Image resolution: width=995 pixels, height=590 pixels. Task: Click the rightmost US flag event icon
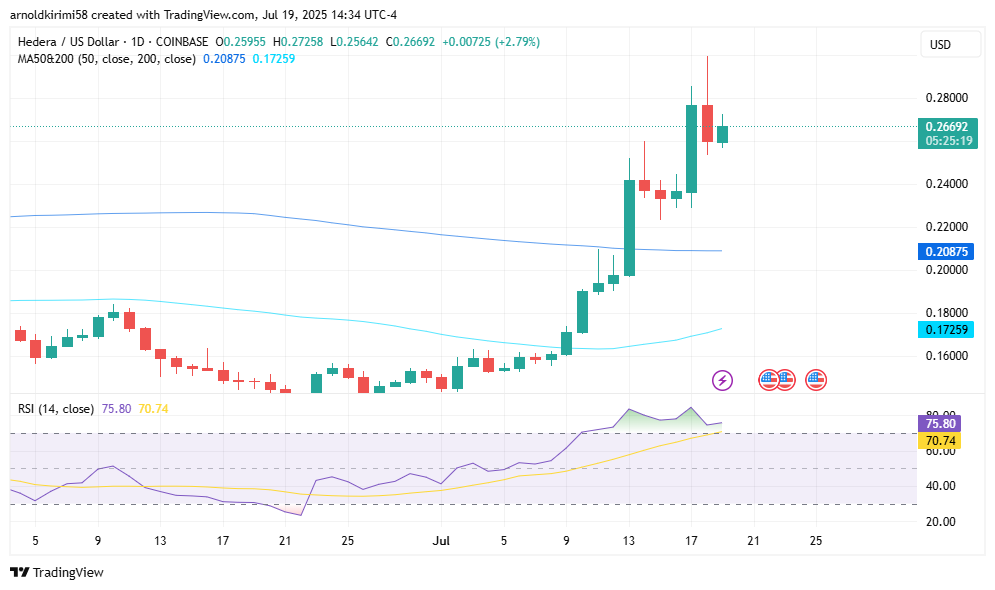click(816, 380)
